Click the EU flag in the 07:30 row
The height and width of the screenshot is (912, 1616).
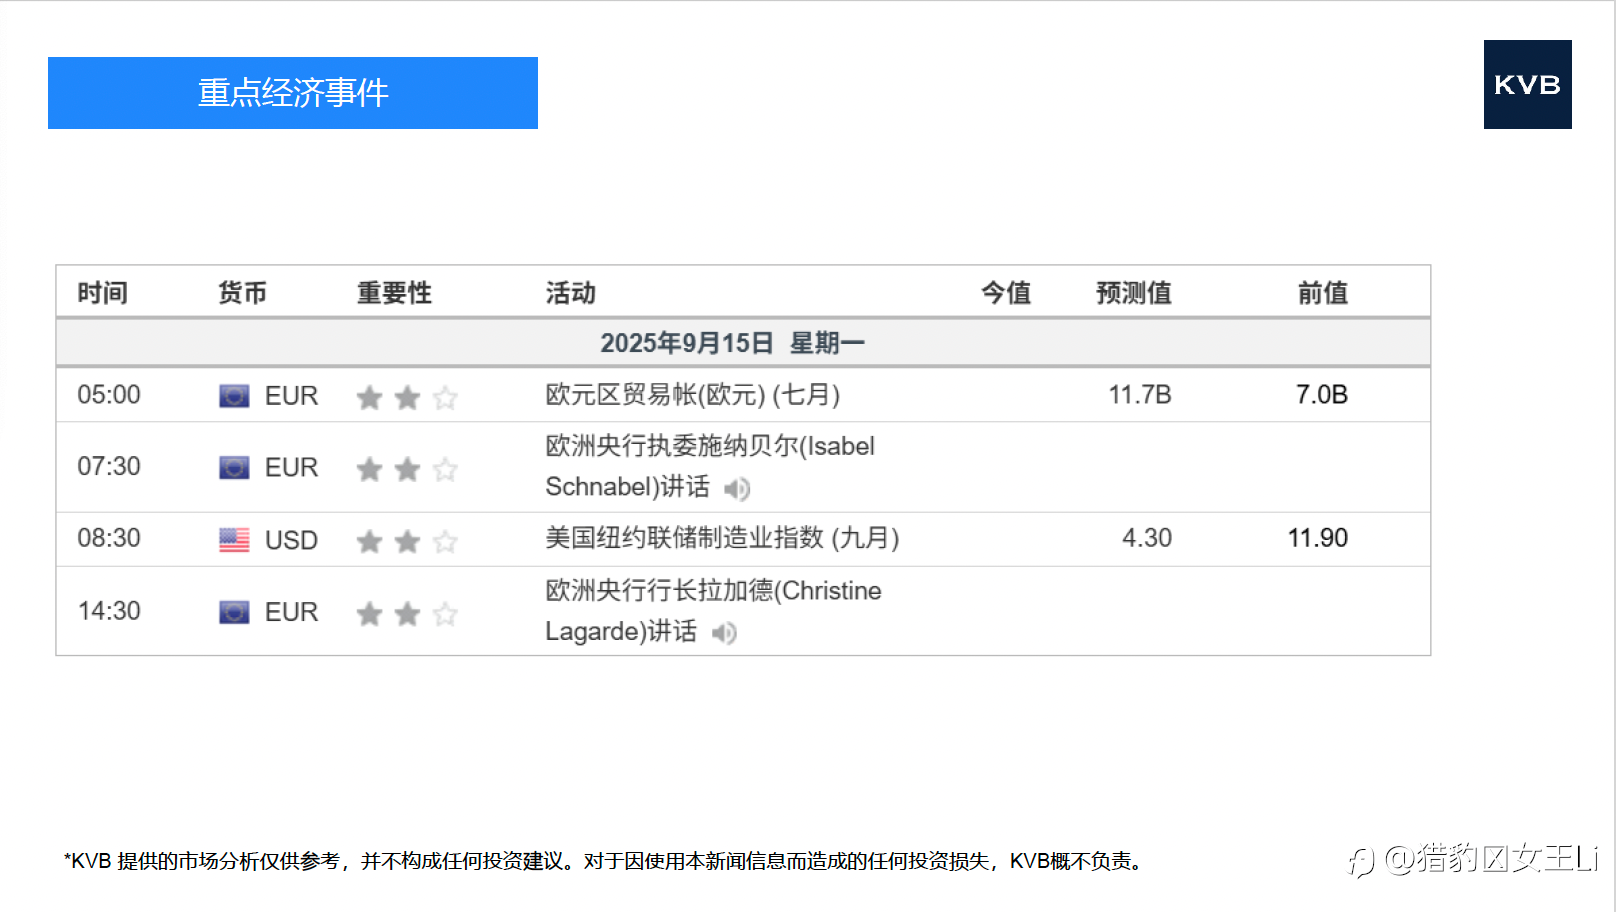pyautogui.click(x=234, y=468)
